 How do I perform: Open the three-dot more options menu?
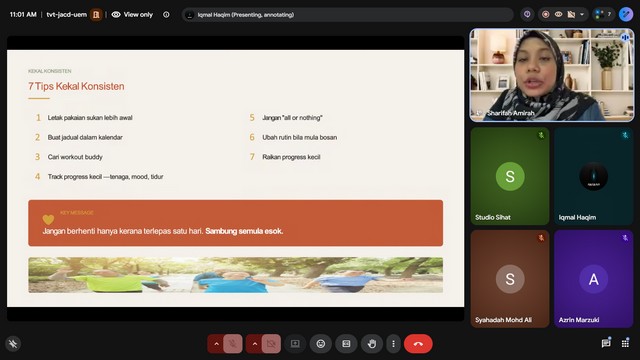coord(393,344)
